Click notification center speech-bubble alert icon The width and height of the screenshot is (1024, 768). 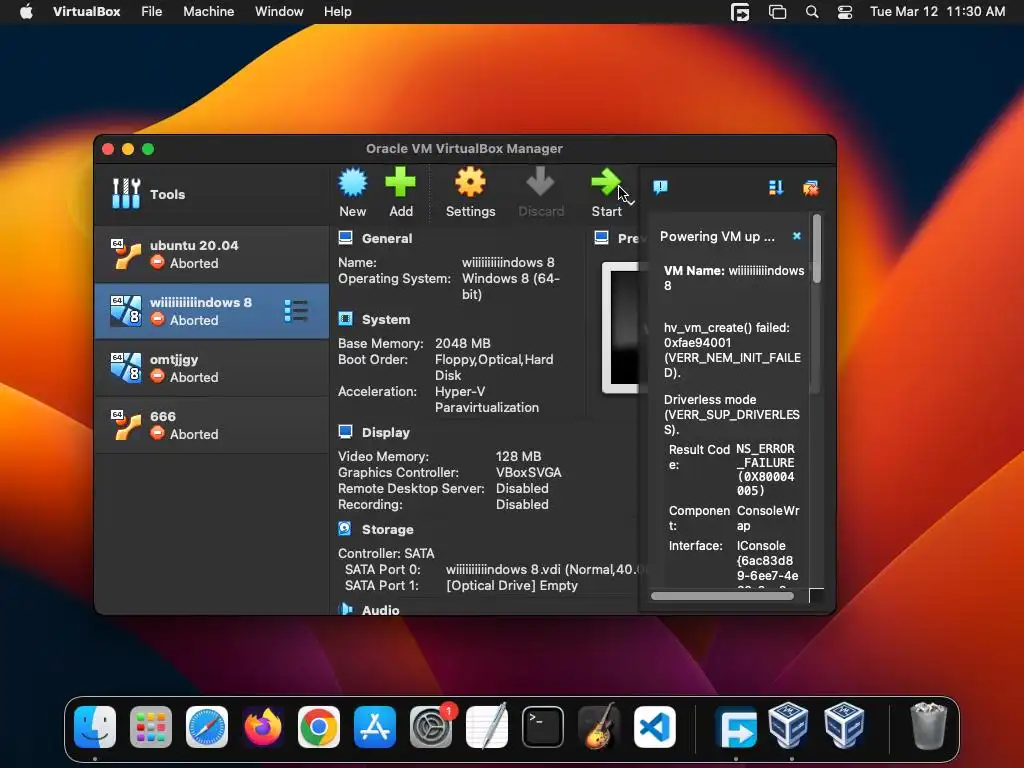[x=660, y=188]
